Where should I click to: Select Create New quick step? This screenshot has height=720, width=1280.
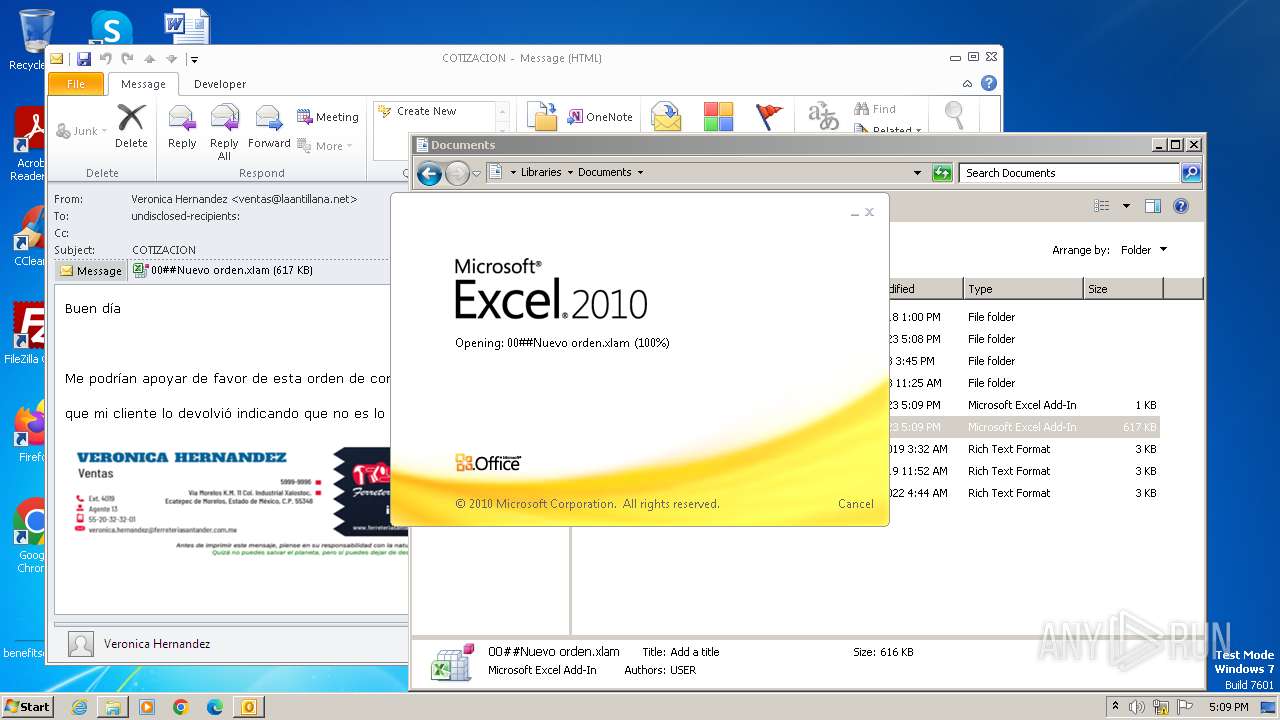coord(435,111)
